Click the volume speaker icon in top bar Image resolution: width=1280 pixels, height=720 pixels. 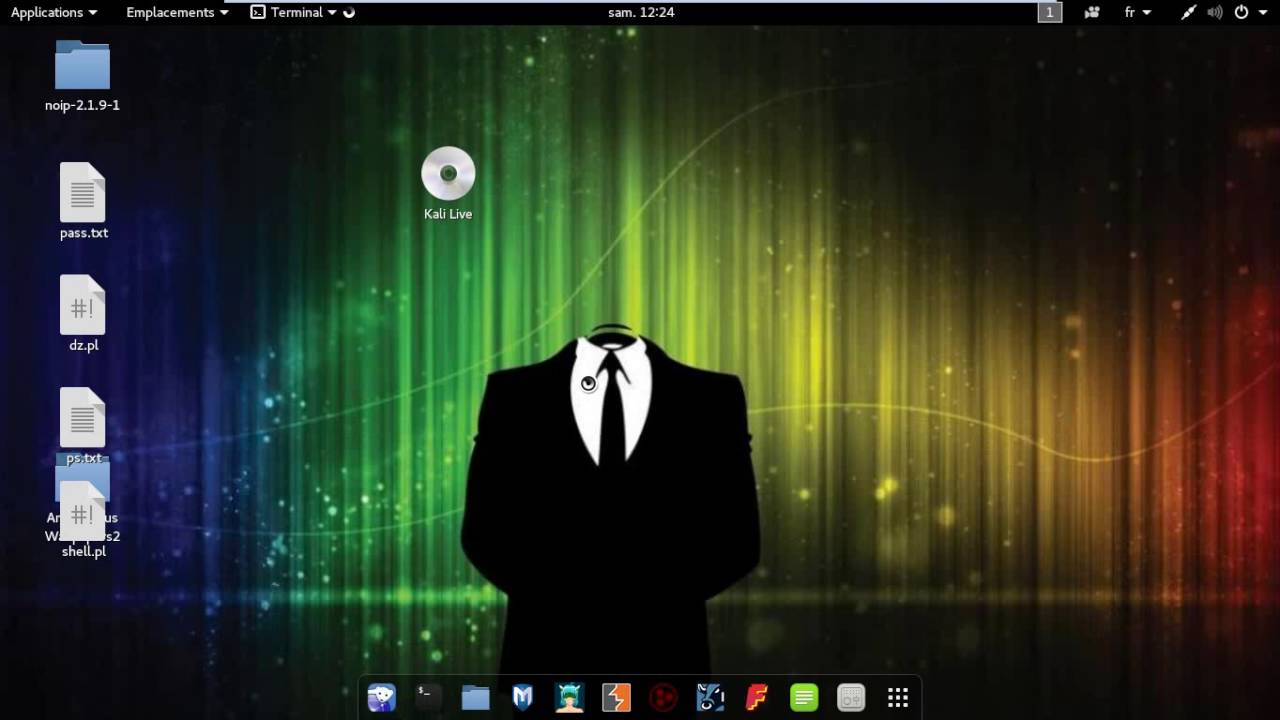click(1215, 12)
